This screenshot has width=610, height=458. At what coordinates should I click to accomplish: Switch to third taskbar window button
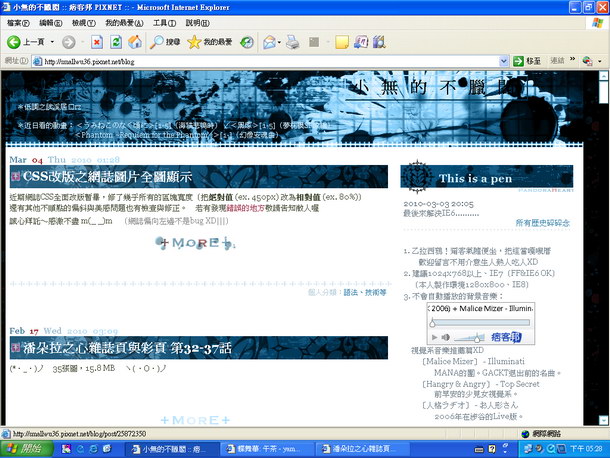[x=362, y=449]
